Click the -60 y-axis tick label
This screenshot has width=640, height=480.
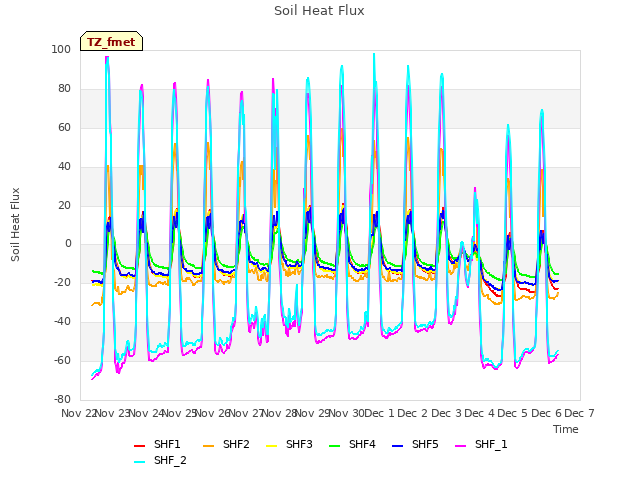[x=62, y=360]
